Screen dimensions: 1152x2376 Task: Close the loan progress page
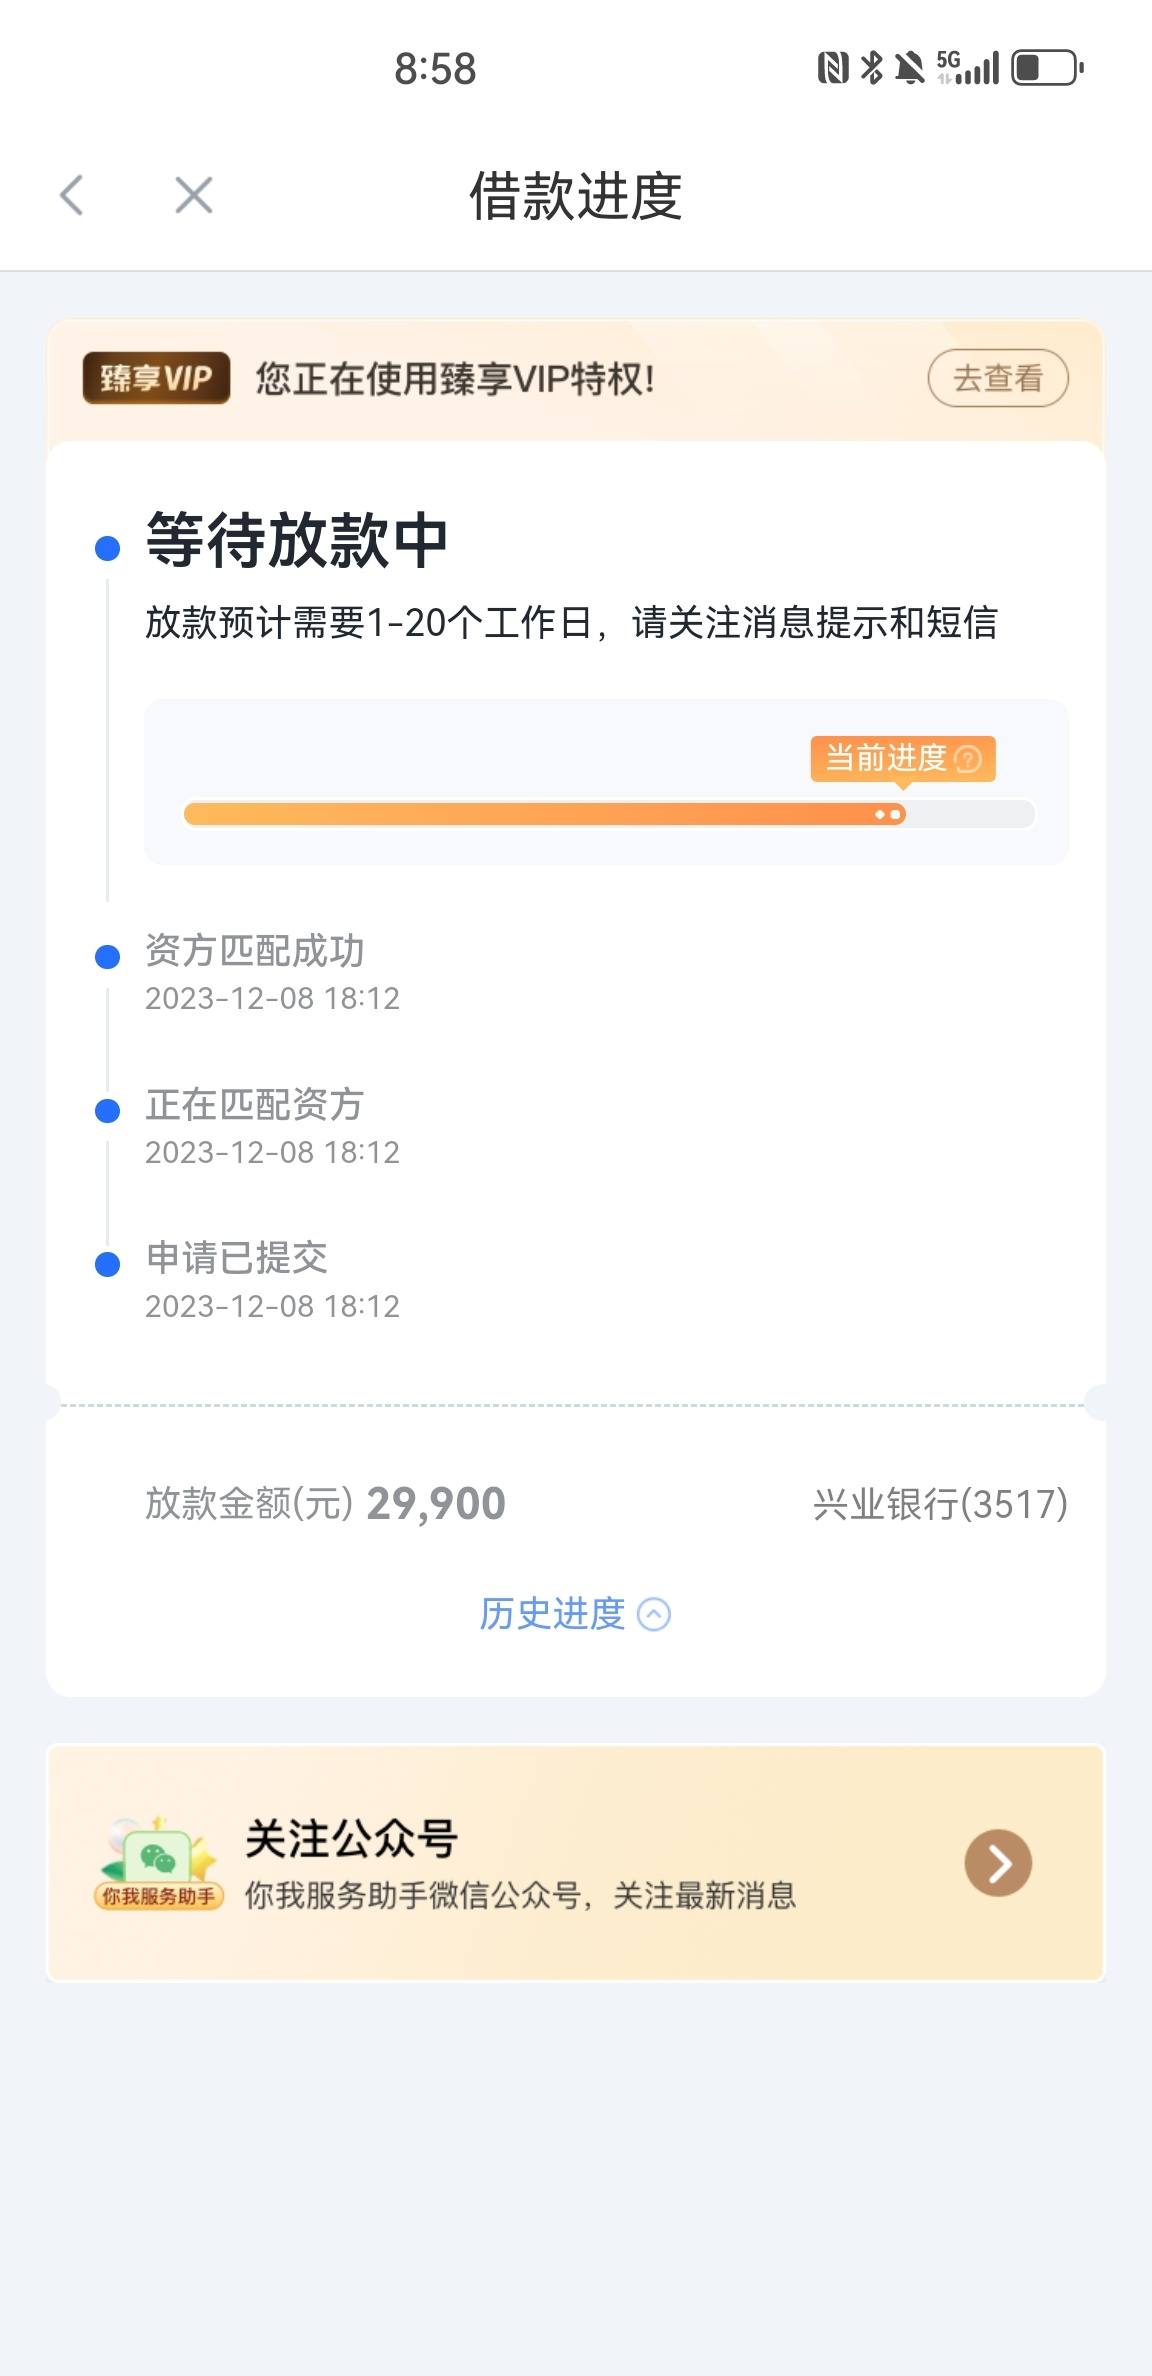(193, 195)
